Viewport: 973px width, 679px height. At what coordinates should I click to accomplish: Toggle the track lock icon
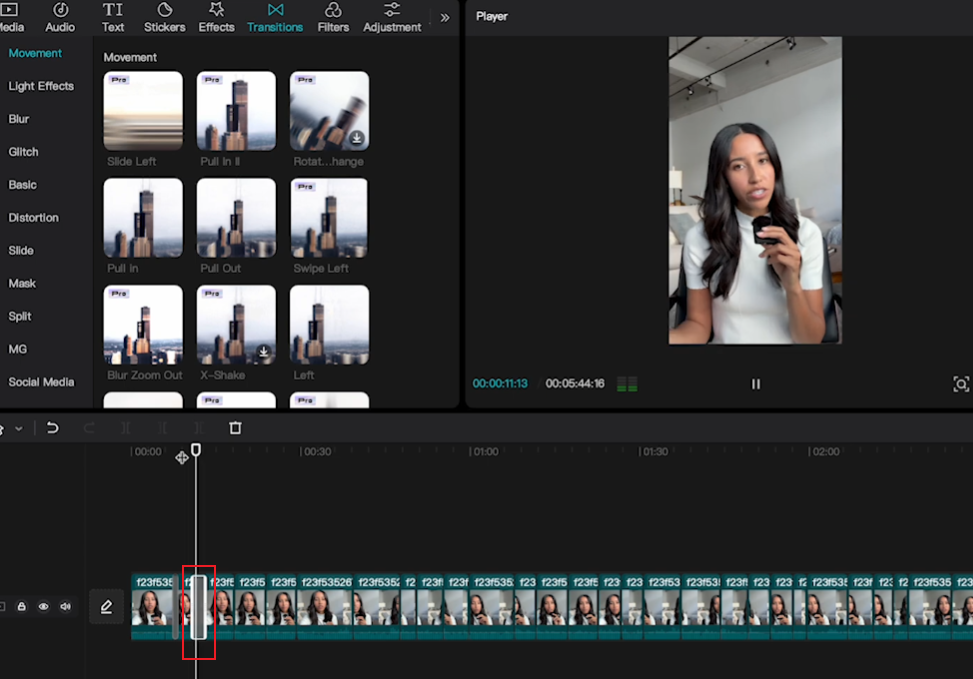pyautogui.click(x=22, y=606)
